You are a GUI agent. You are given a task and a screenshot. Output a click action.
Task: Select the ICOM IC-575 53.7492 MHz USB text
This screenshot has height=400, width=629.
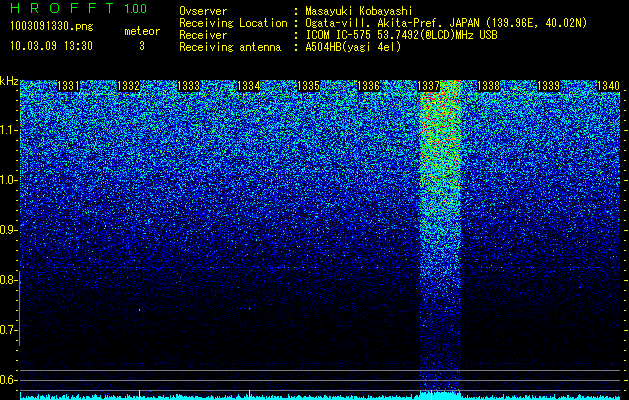coord(402,35)
